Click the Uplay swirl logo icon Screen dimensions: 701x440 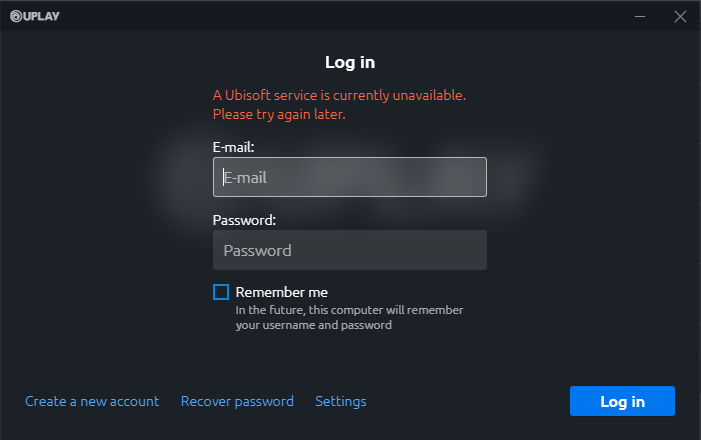[x=15, y=16]
